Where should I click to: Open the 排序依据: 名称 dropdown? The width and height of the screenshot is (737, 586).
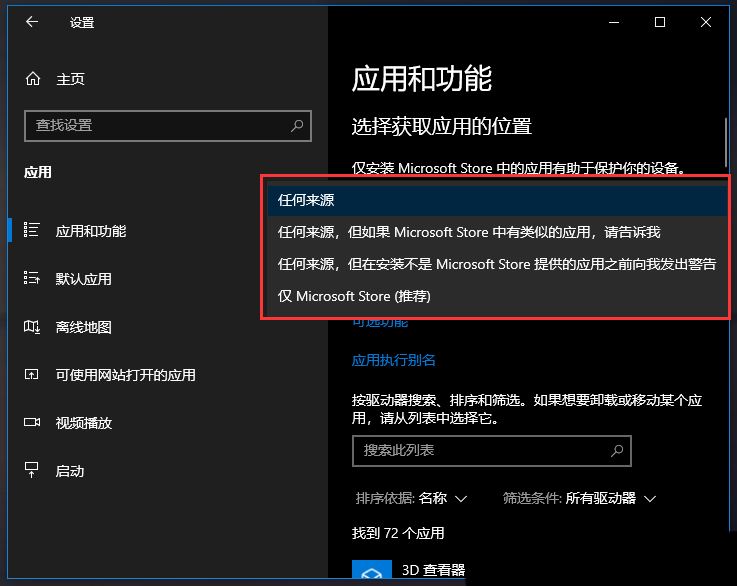(411, 498)
